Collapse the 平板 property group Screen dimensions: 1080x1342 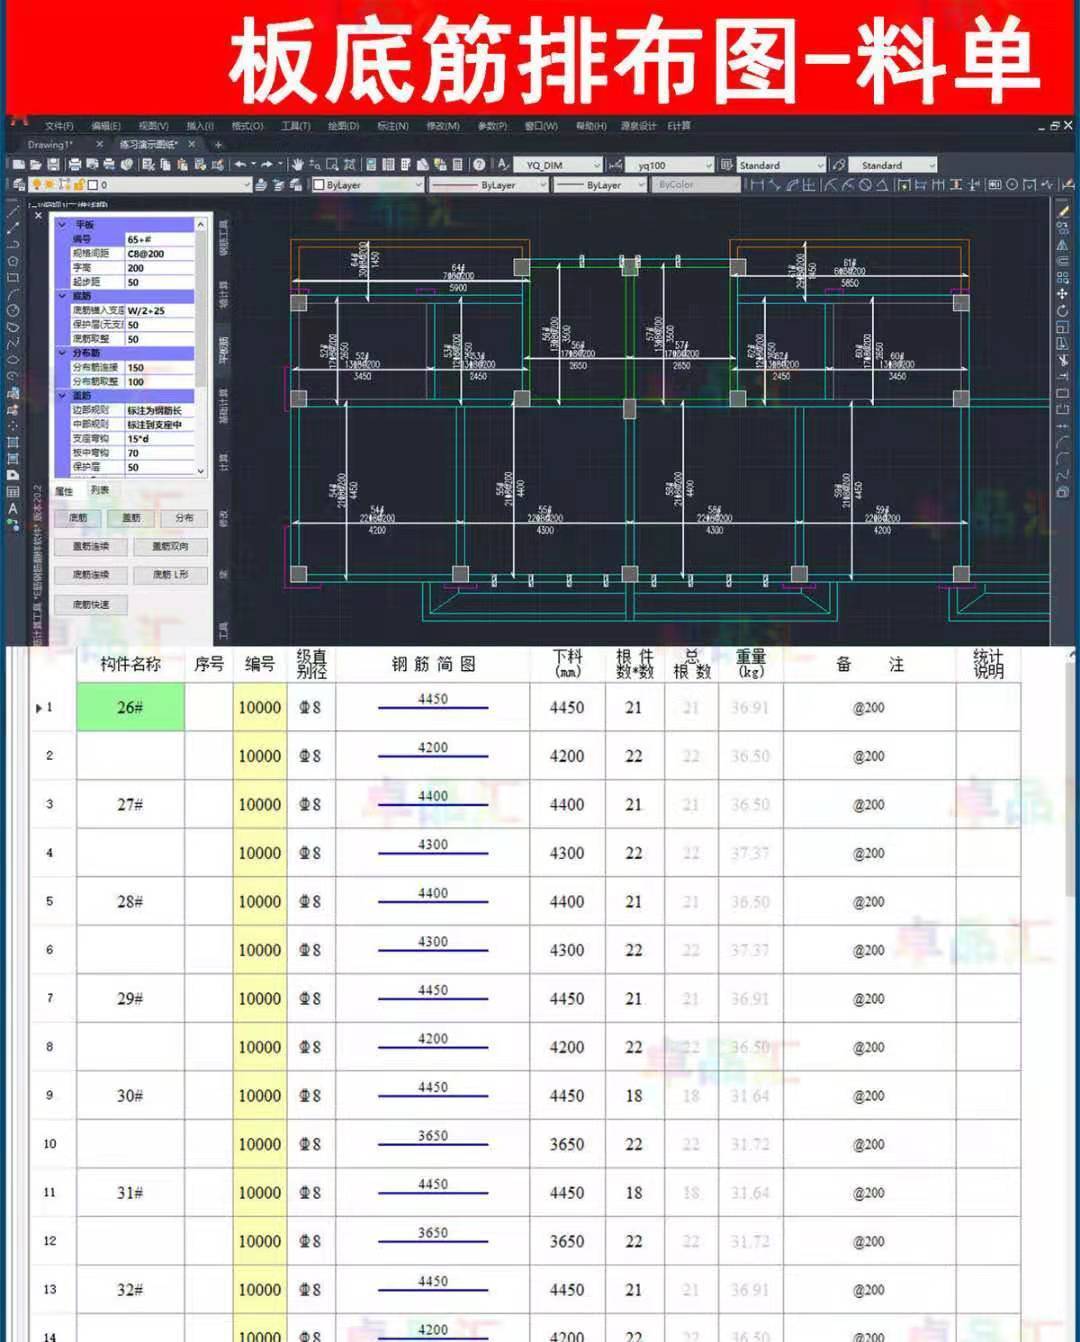tap(62, 225)
